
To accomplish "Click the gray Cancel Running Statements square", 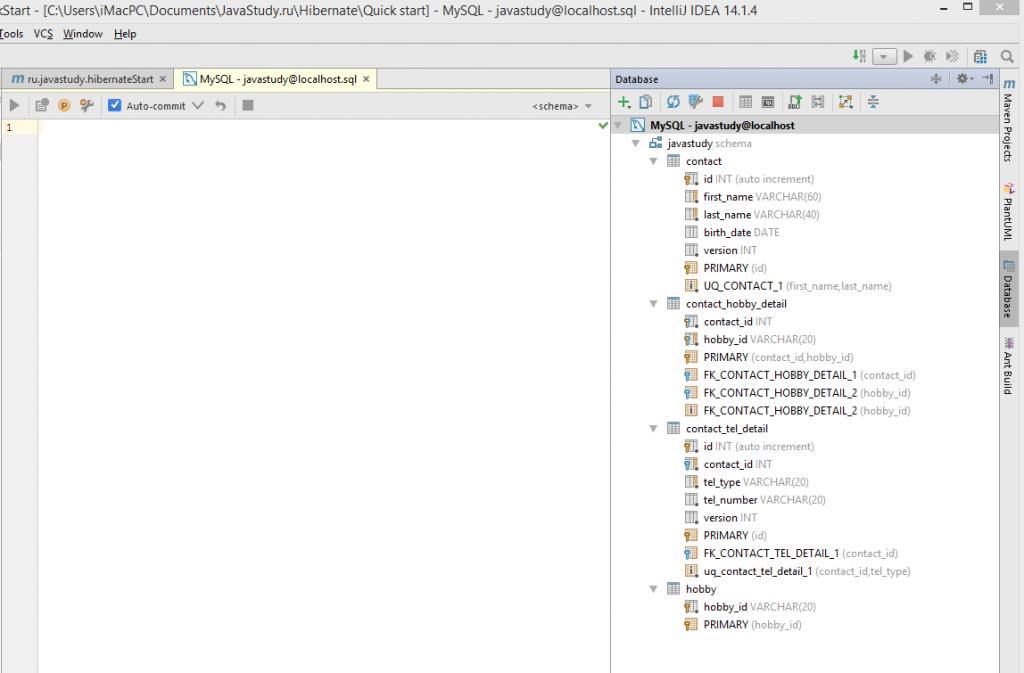I will [x=248, y=105].
